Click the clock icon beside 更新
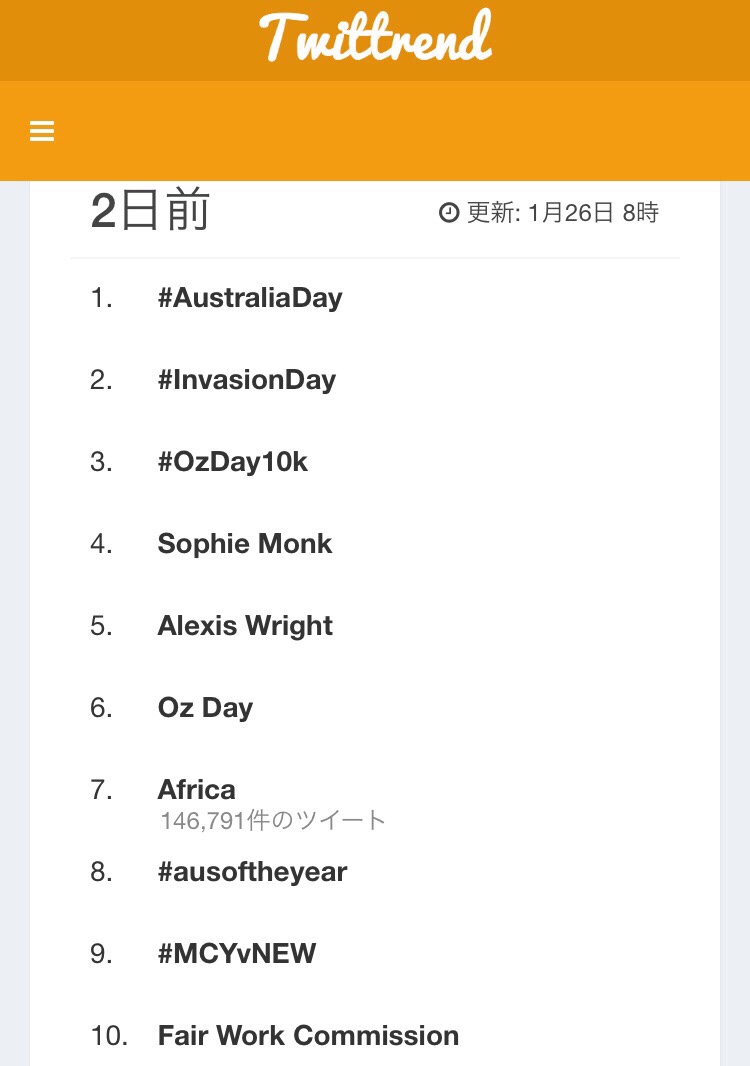Viewport: 750px width, 1066px height. [x=449, y=213]
